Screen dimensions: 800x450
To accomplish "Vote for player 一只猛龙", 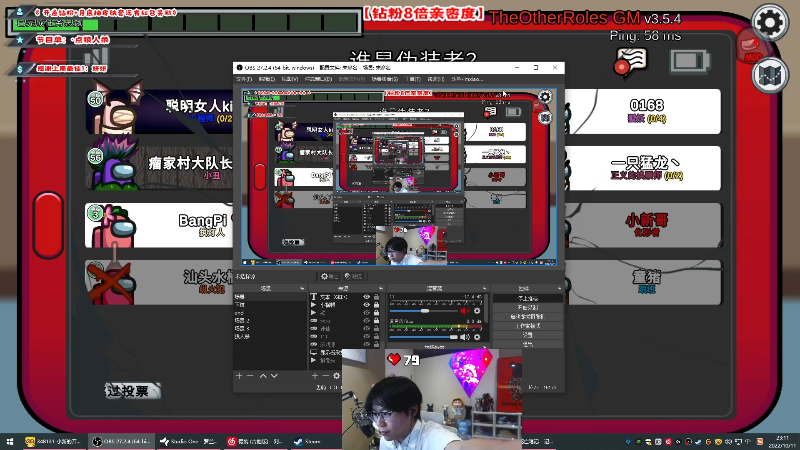I will pos(643,168).
